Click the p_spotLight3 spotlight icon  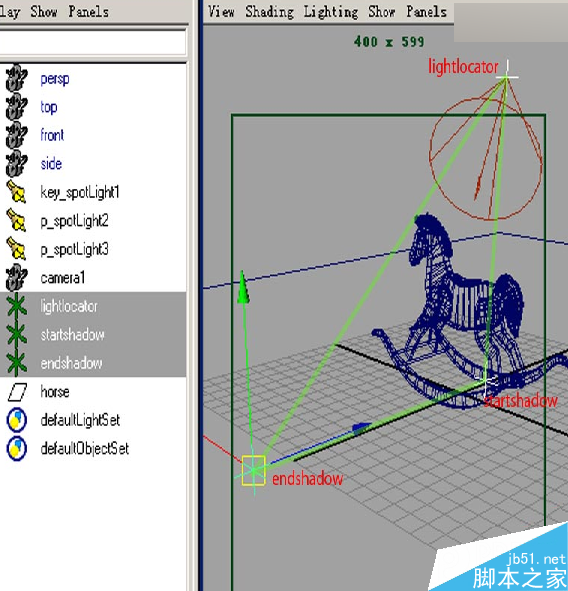click(x=16, y=249)
